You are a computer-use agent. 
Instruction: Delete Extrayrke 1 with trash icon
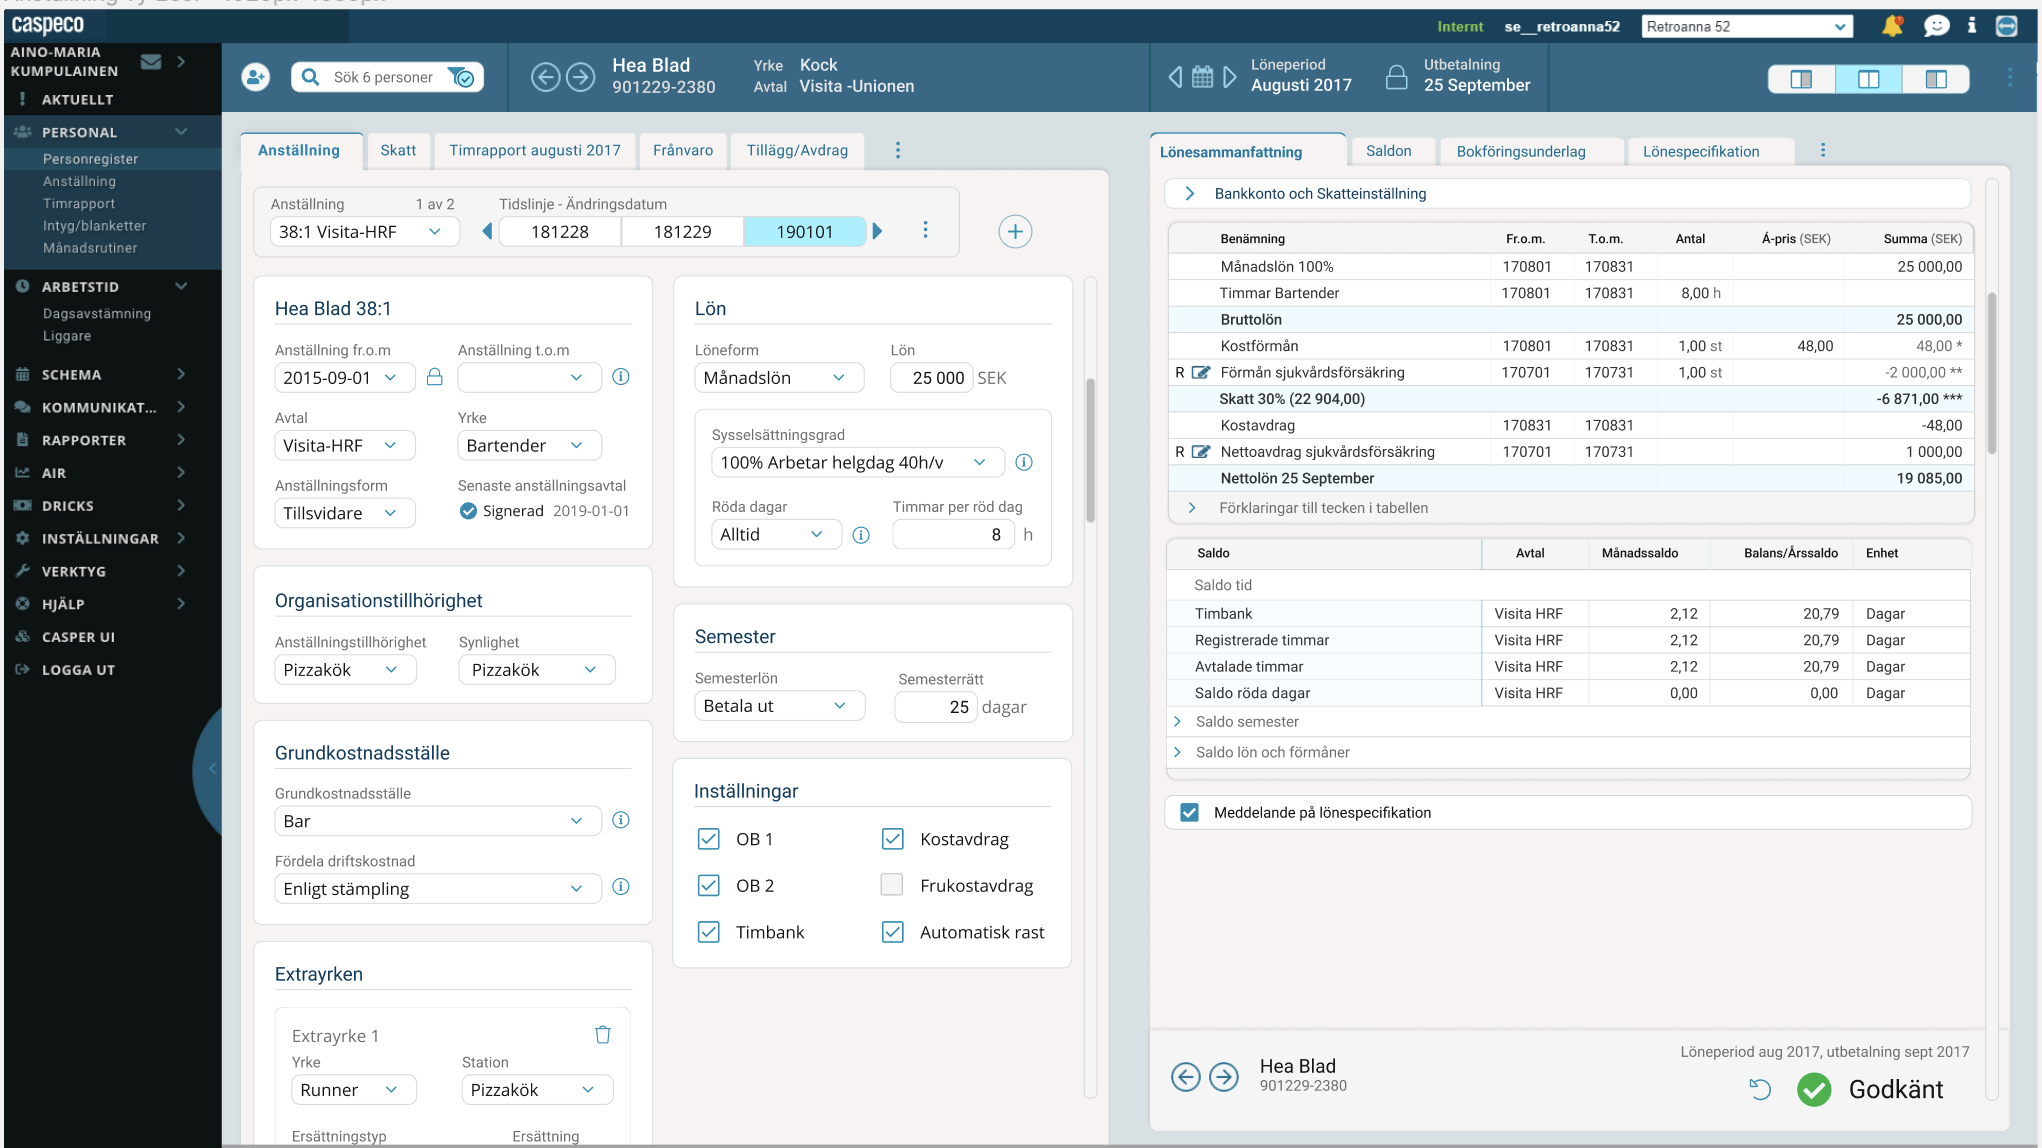[603, 1035]
